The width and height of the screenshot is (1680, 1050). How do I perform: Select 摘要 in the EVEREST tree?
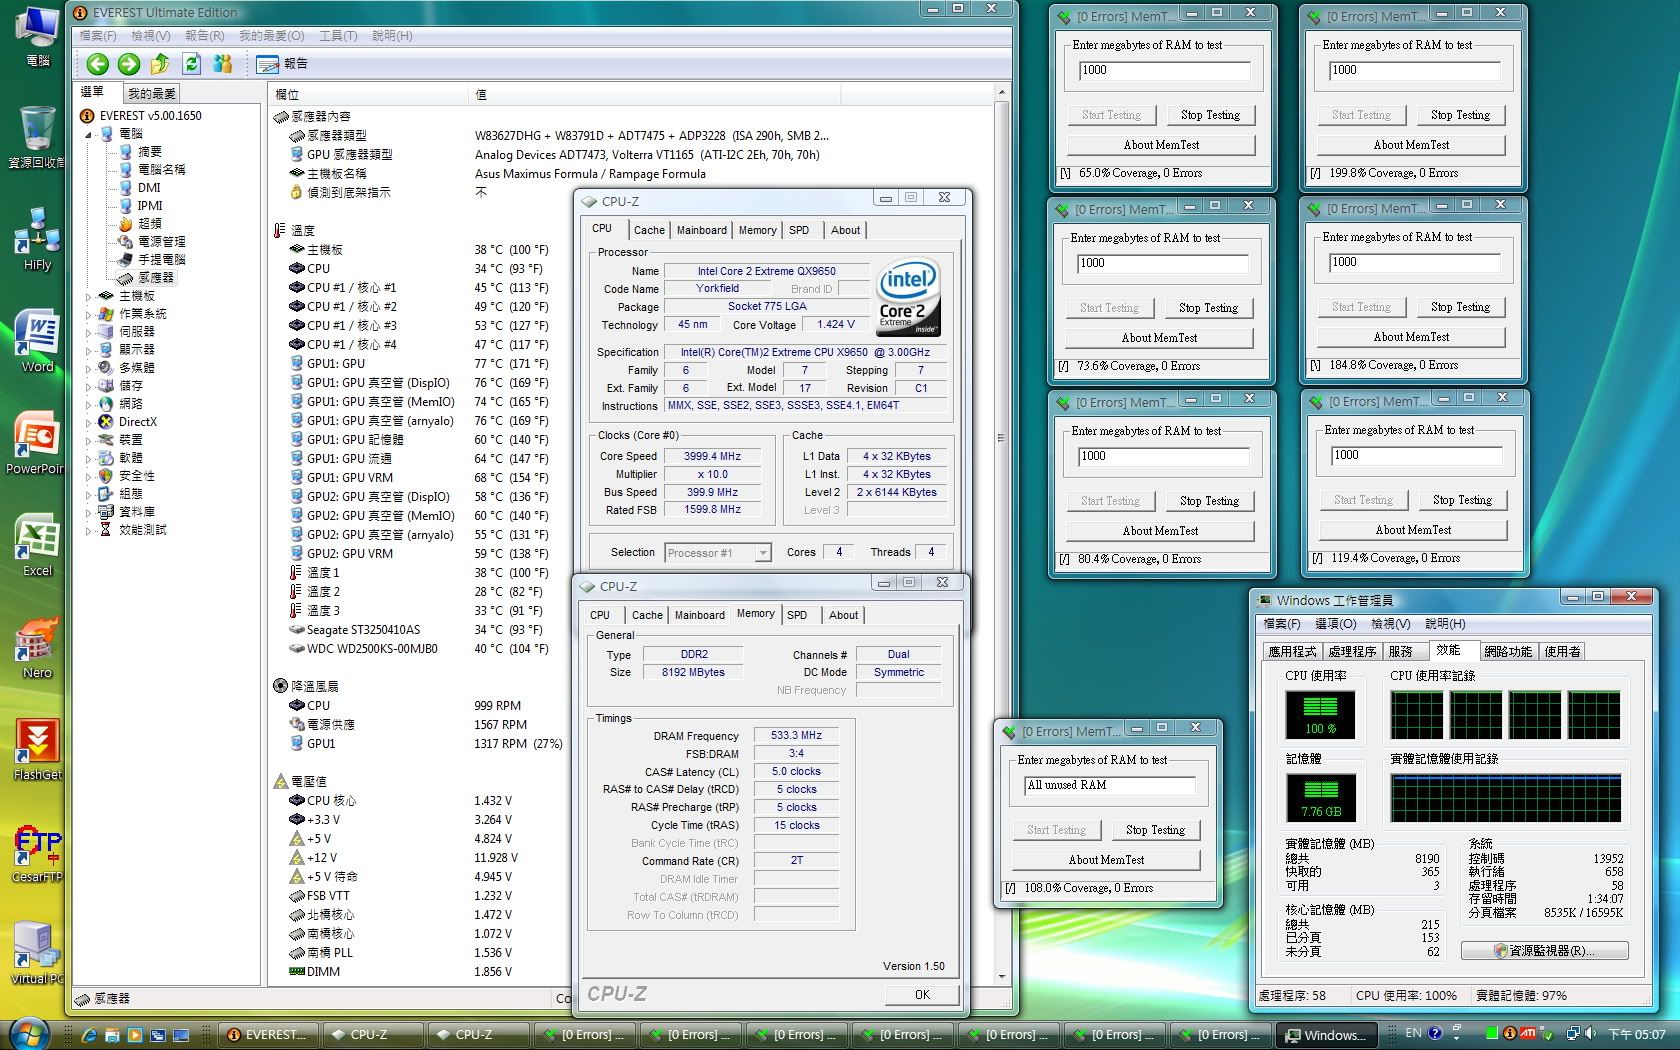(x=149, y=151)
